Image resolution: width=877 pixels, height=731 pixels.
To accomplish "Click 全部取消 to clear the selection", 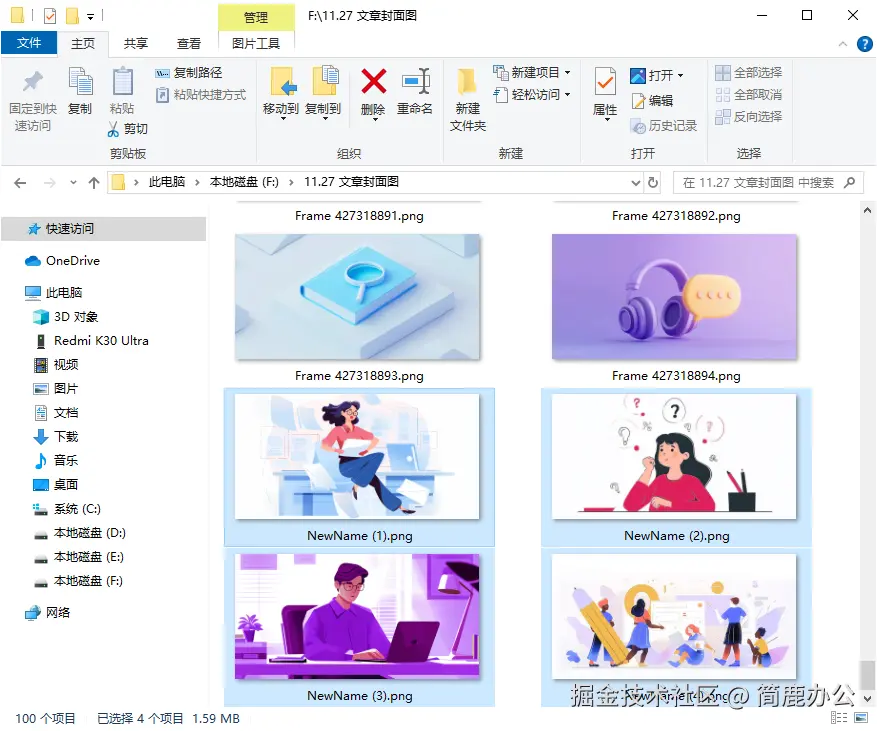I will click(751, 94).
